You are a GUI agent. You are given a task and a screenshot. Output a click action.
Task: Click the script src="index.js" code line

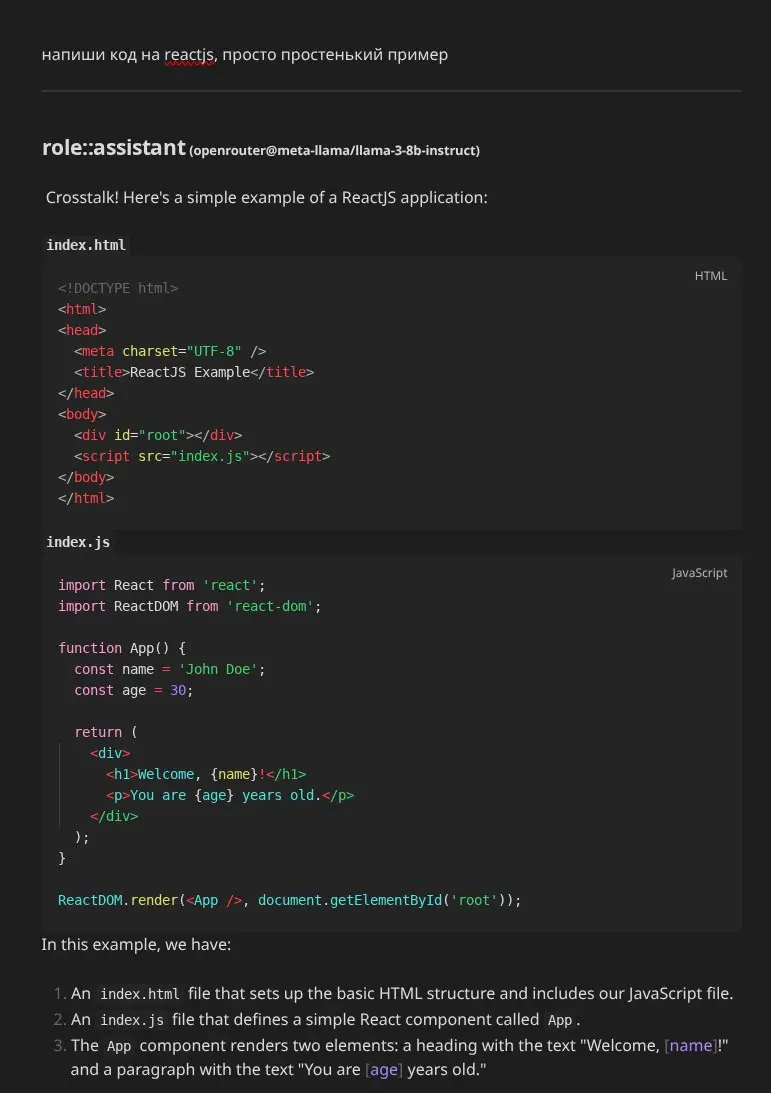click(x=201, y=456)
